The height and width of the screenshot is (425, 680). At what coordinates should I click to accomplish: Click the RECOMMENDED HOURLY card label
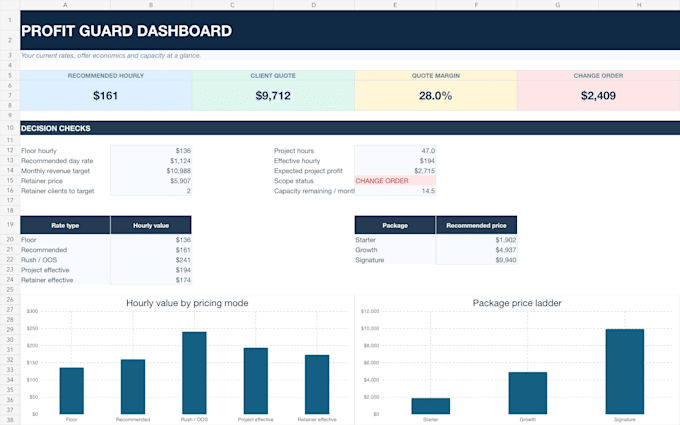pos(105,75)
